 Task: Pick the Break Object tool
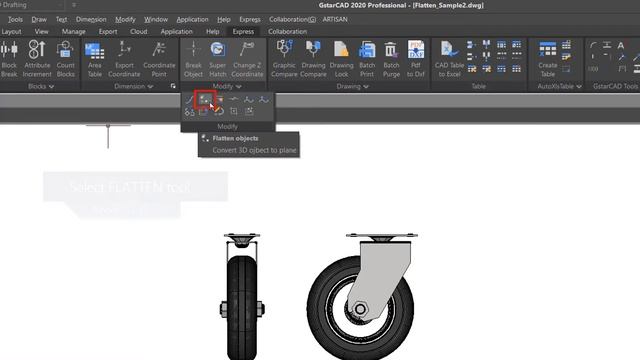click(193, 59)
